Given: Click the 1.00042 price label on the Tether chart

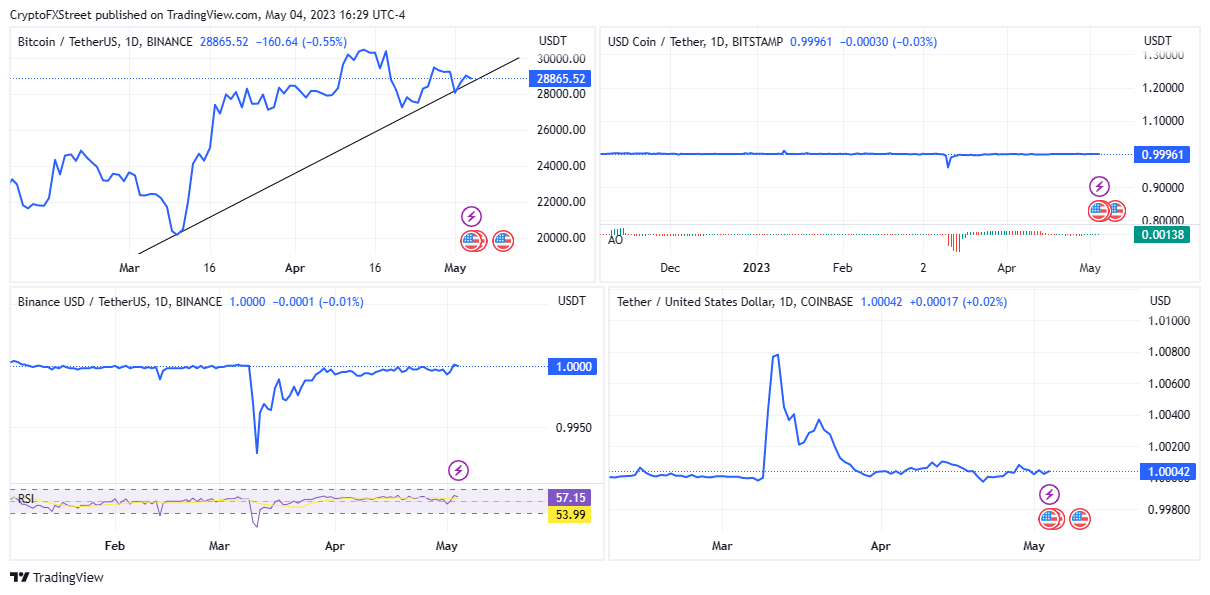Looking at the screenshot, I should [x=1166, y=472].
